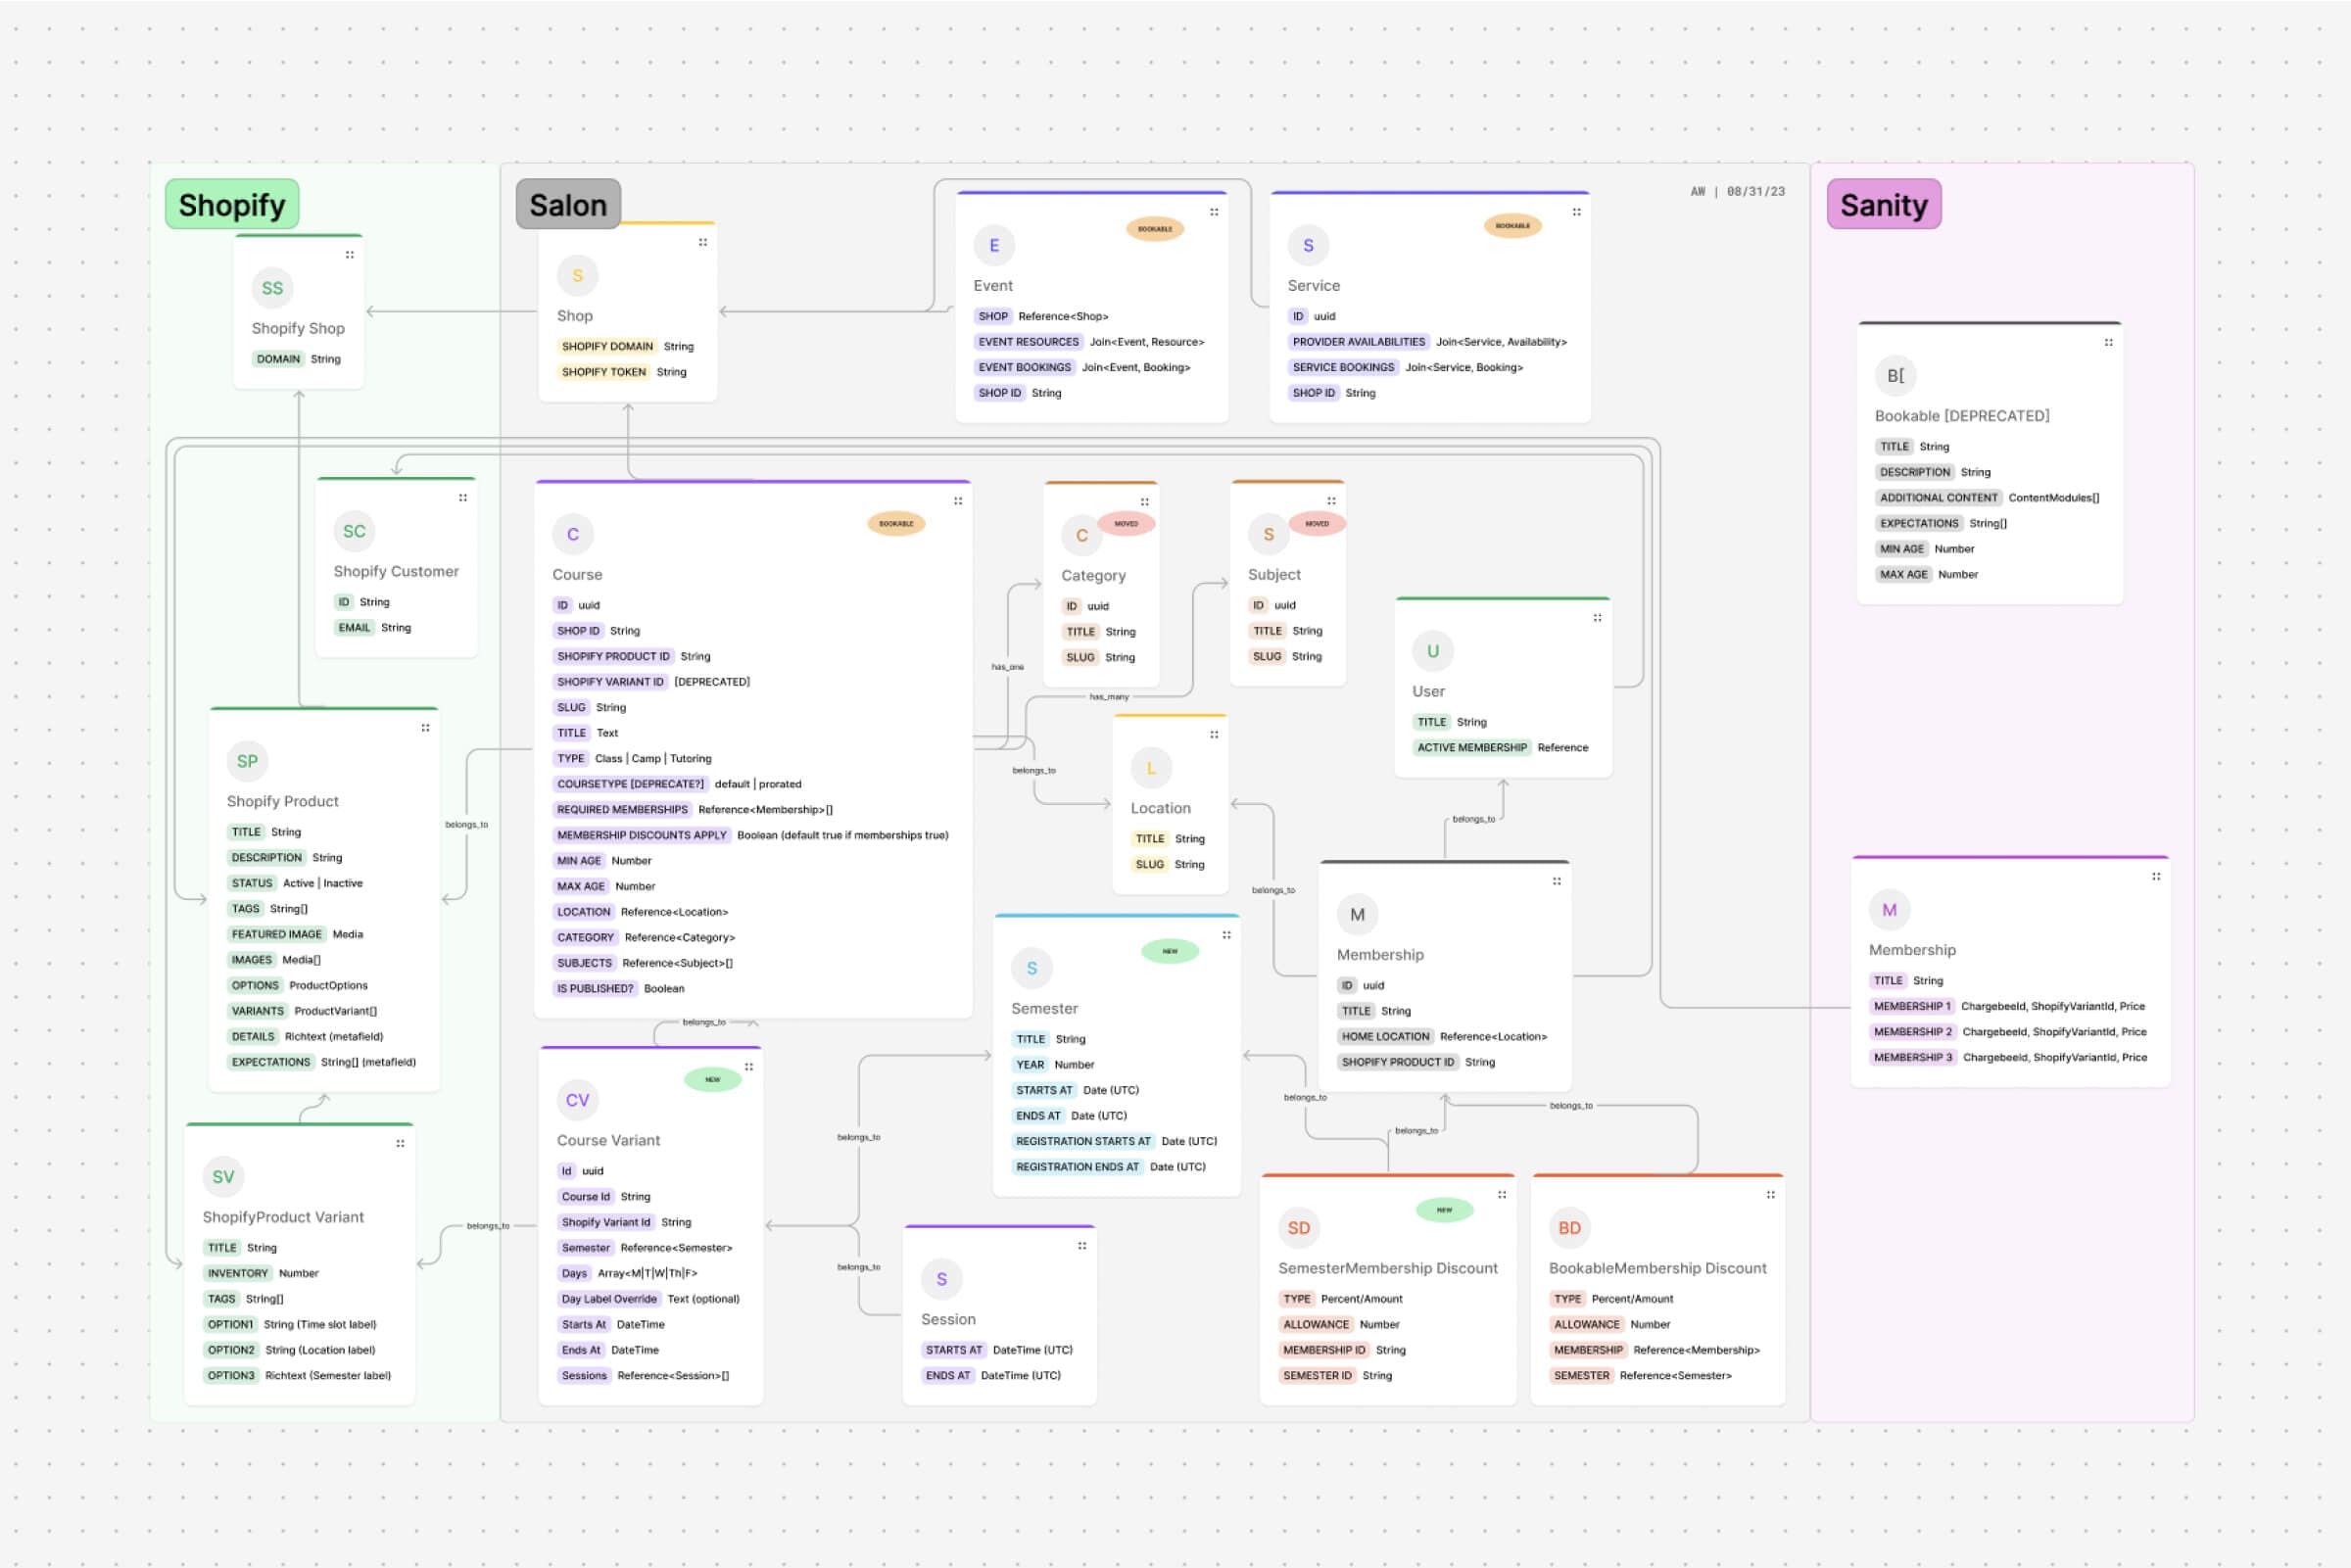
Task: Click the NEW badge on the Semester card
Action: point(1170,951)
